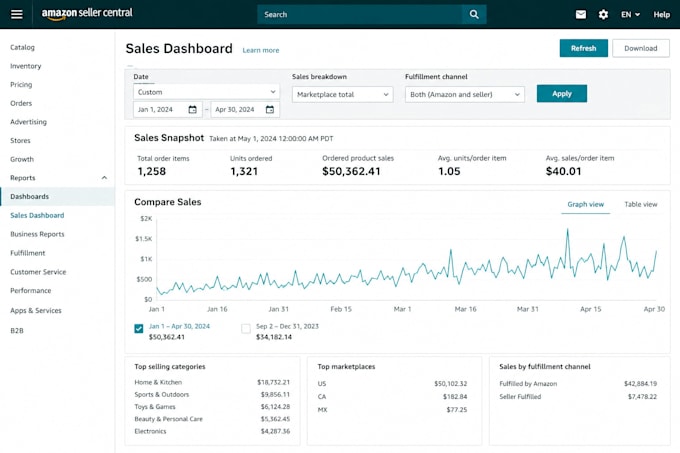
Task: Open B2B in the sidebar
Action: [17, 330]
